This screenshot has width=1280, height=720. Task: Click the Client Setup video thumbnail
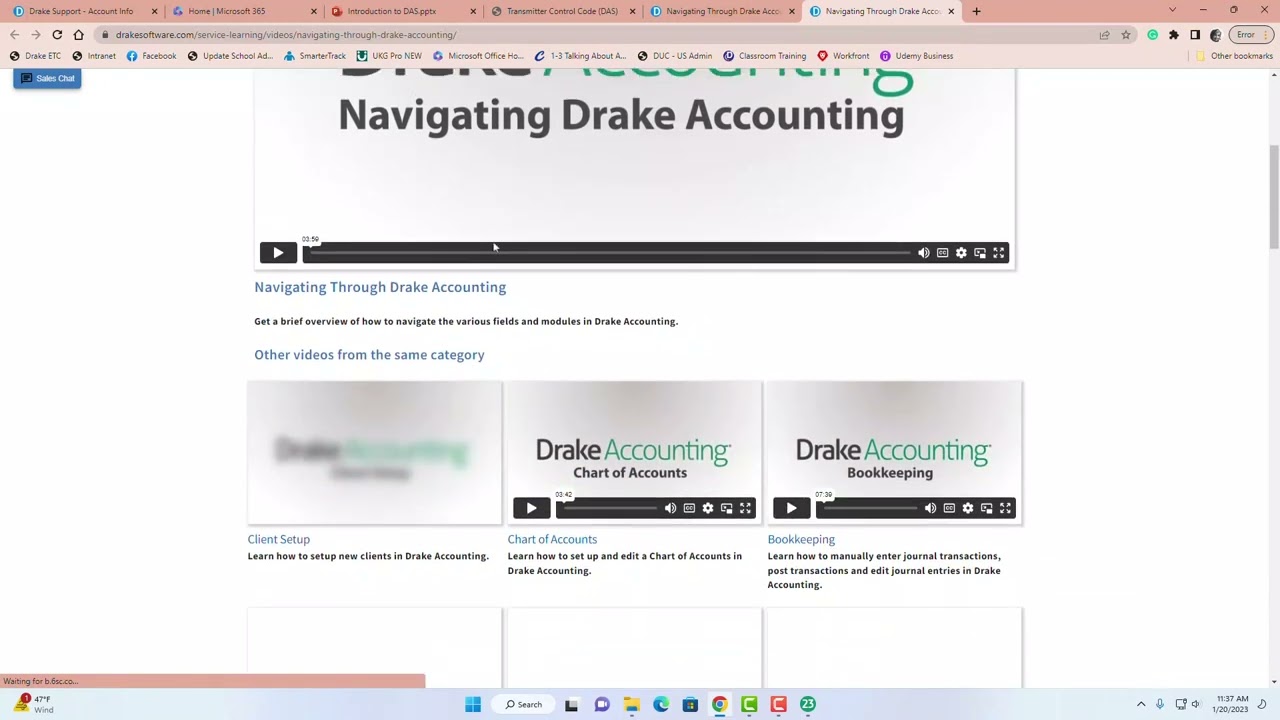click(374, 452)
